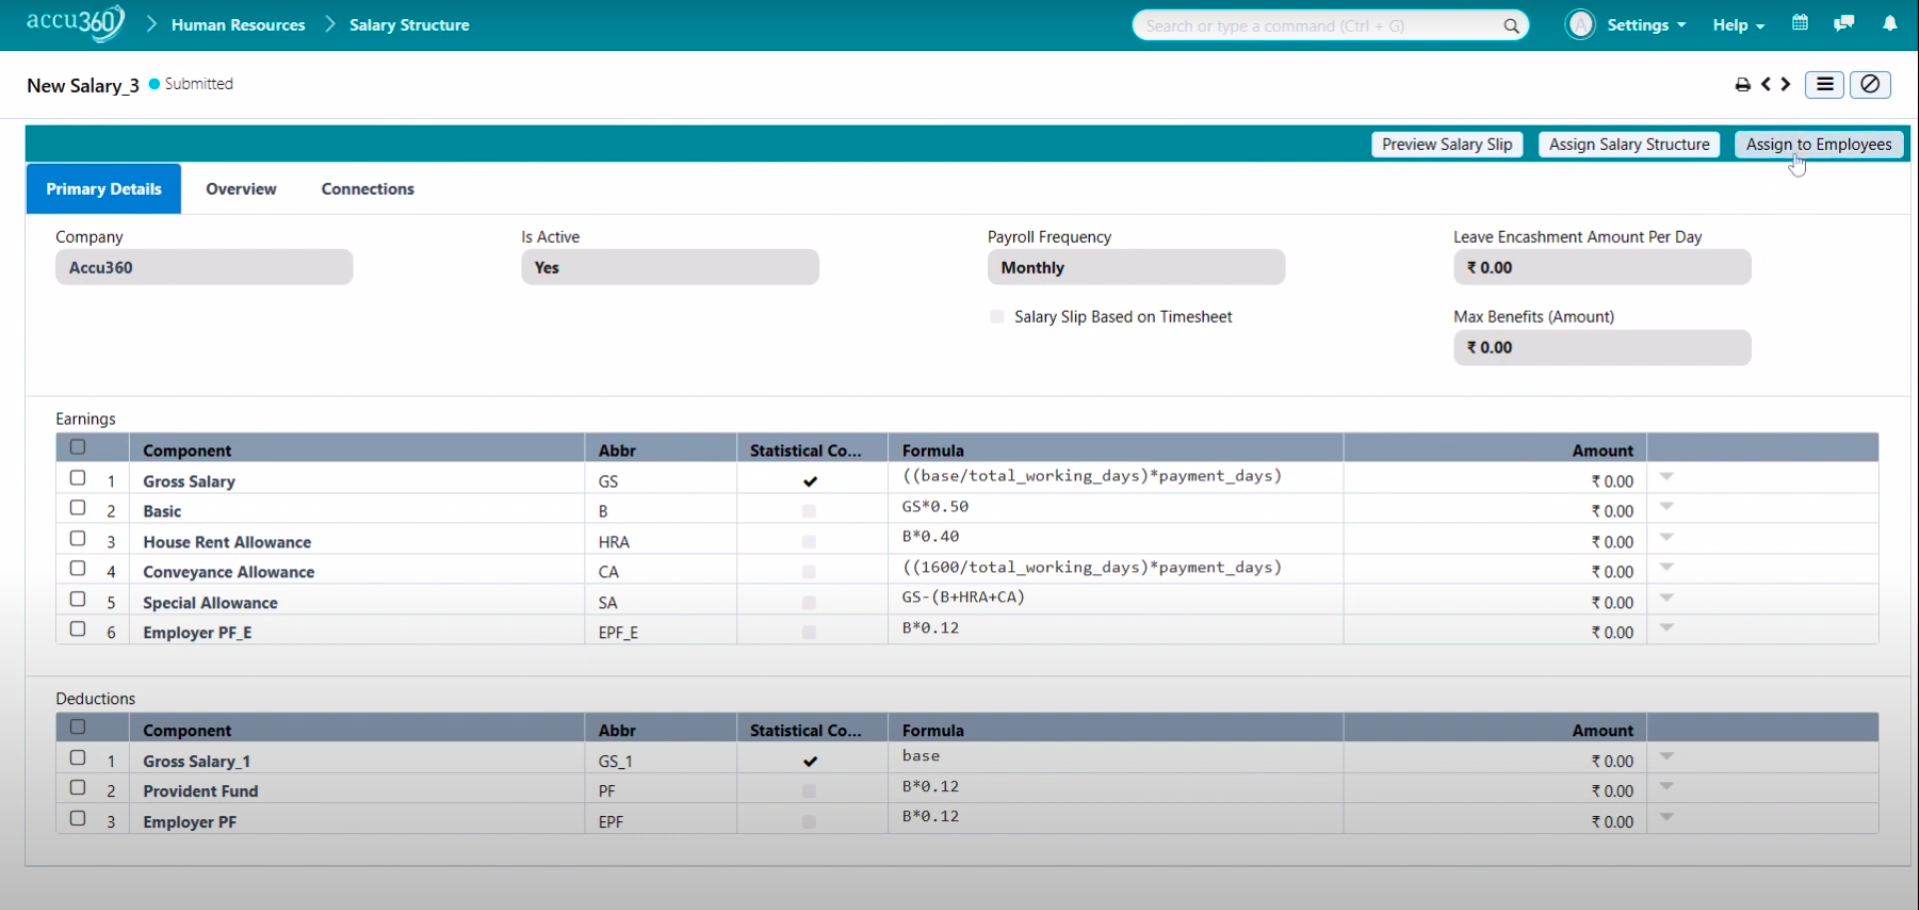The image size is (1919, 910).
Task: Click Assign to Employees button
Action: point(1819,144)
